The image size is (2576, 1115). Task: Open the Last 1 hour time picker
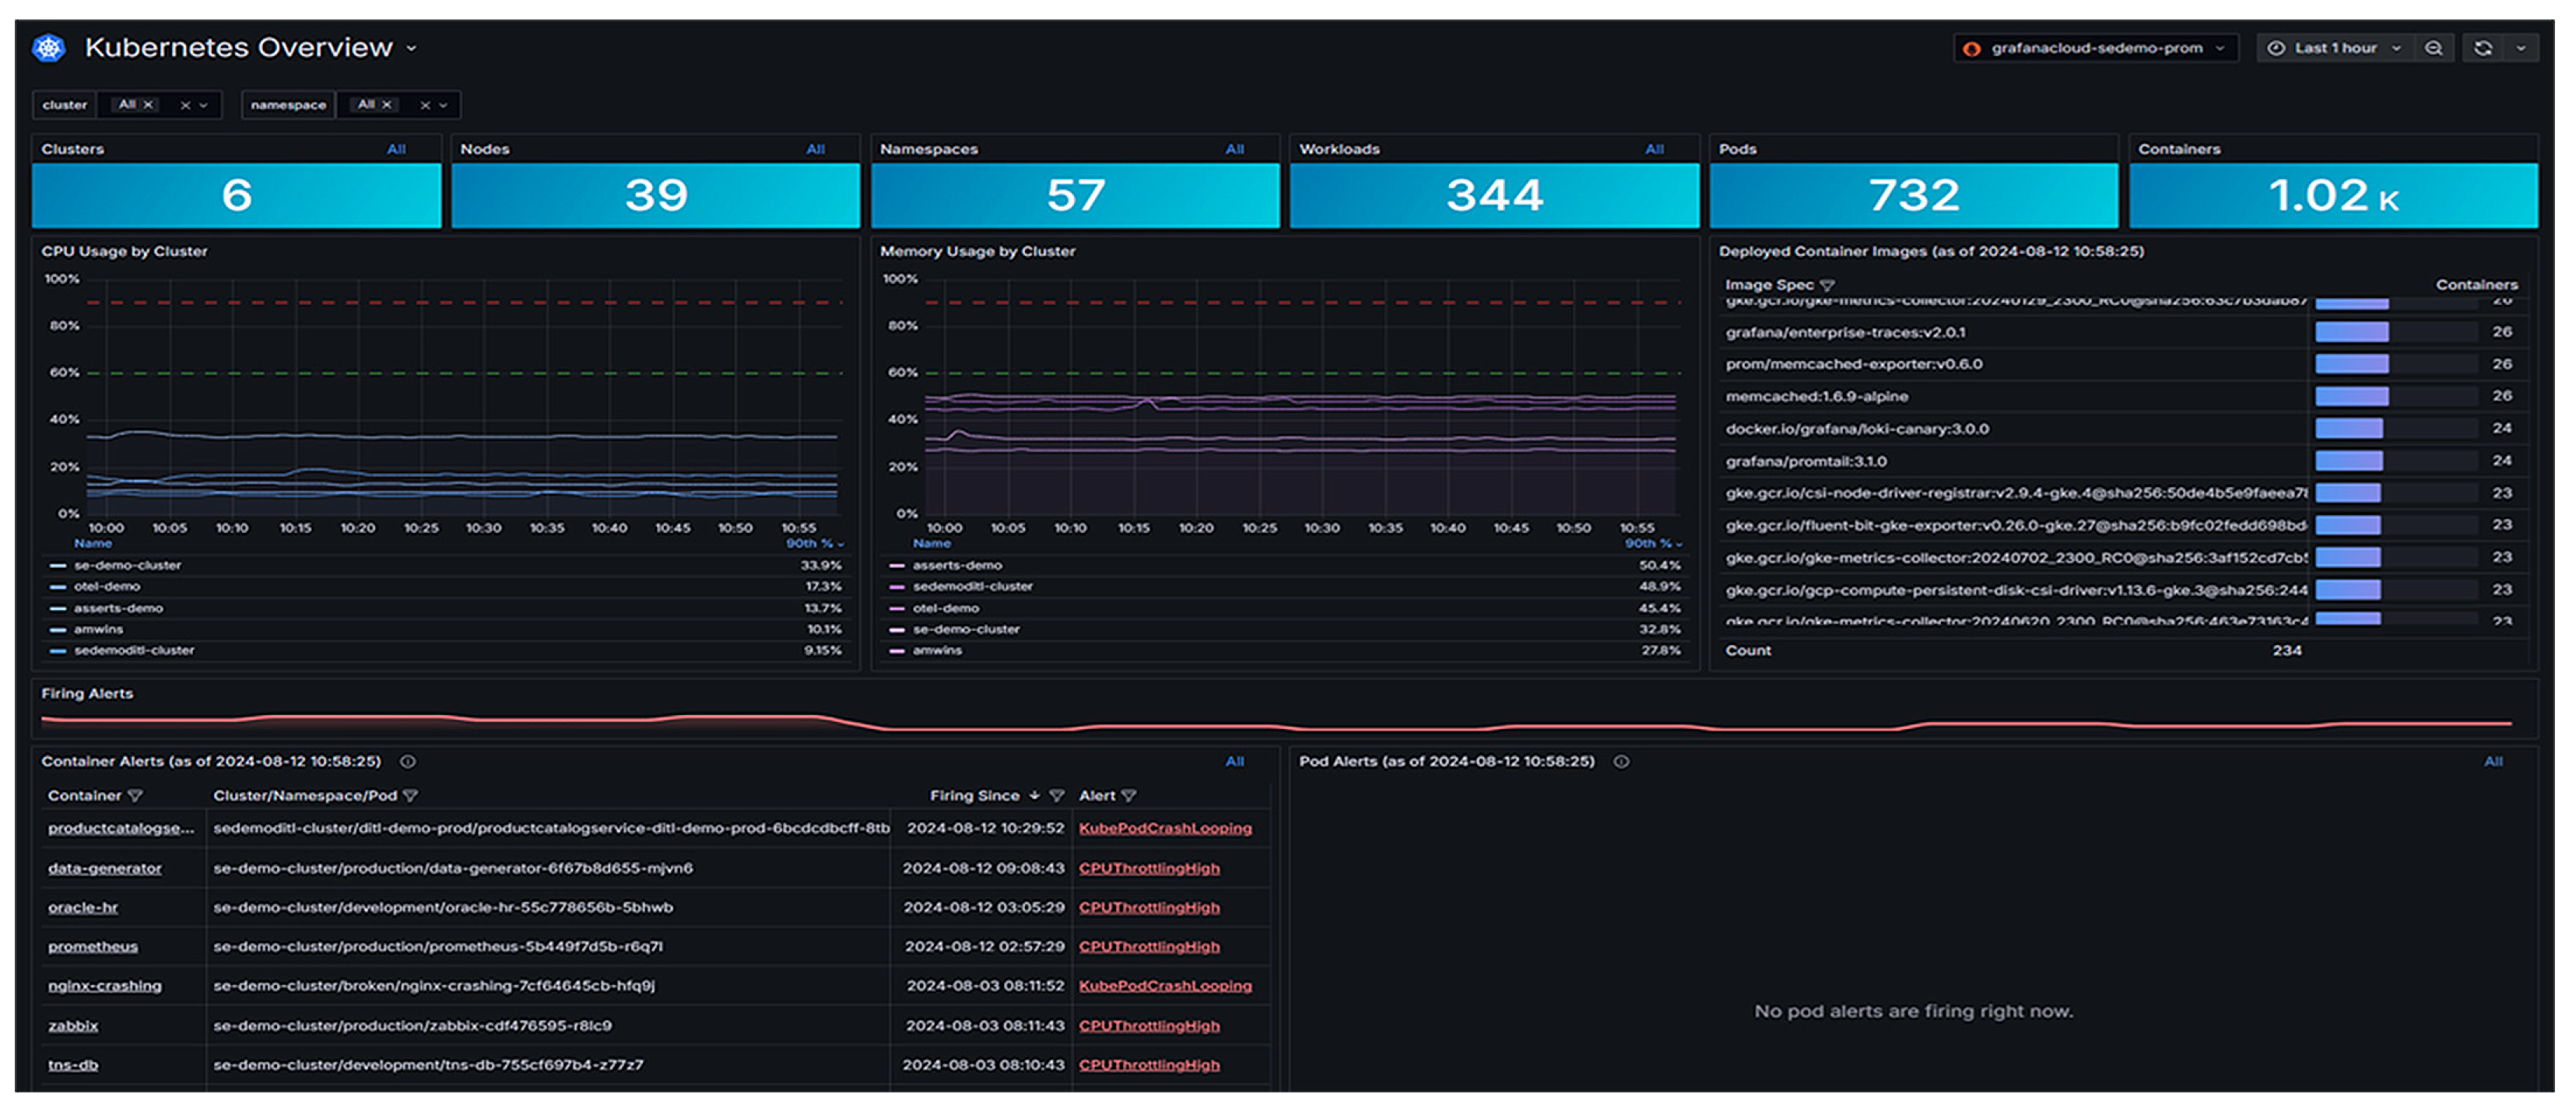(x=2334, y=48)
